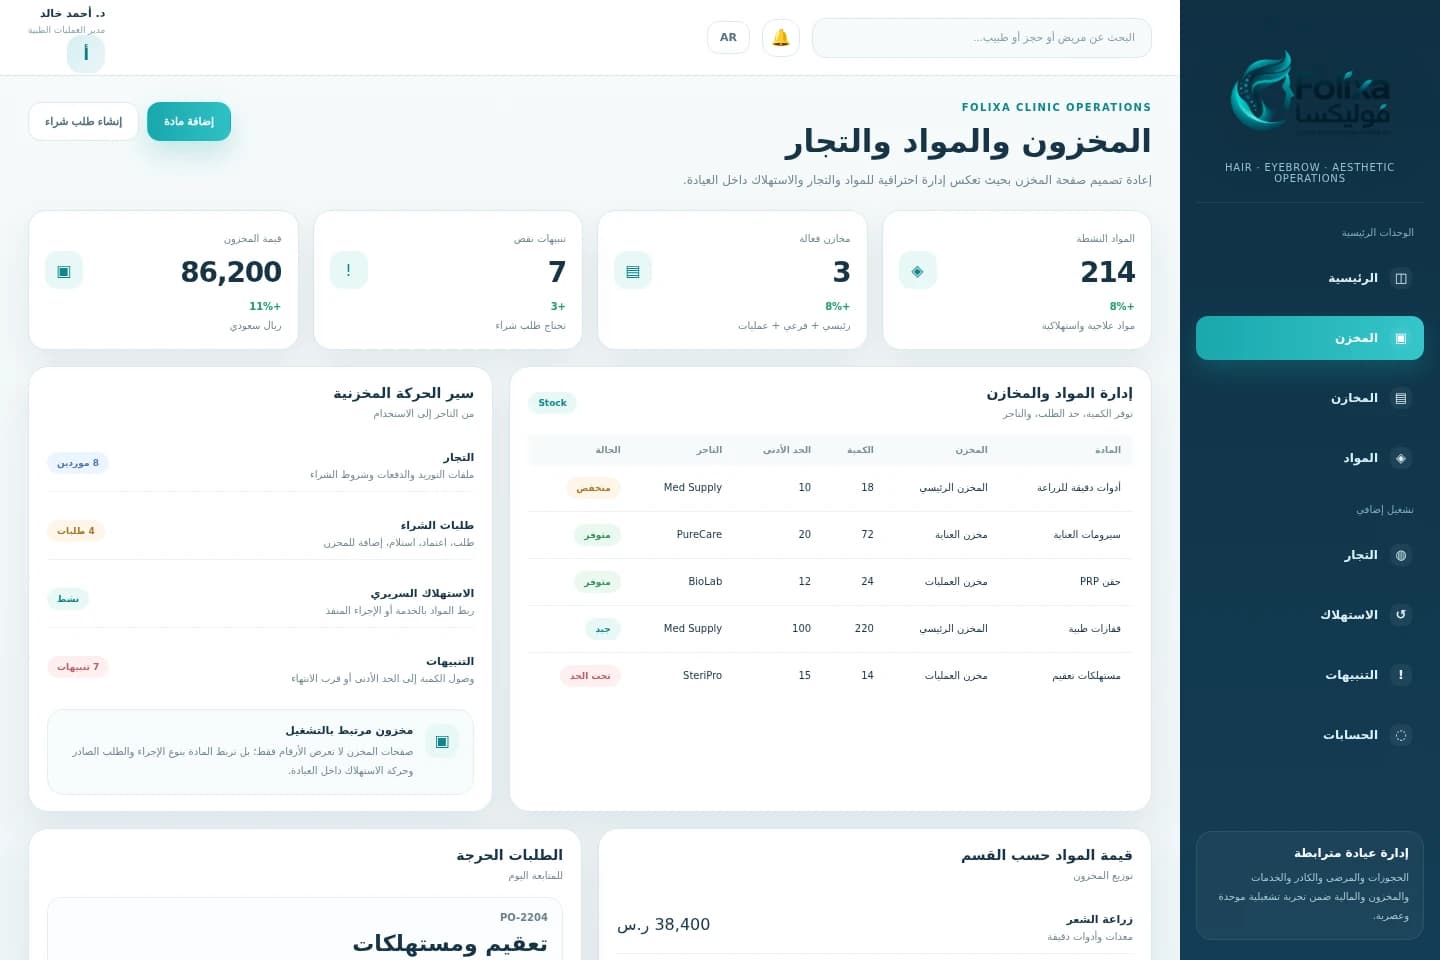Click the الاستهلاك السريري workflow title
The image size is (1440, 960).
pyautogui.click(x=422, y=593)
